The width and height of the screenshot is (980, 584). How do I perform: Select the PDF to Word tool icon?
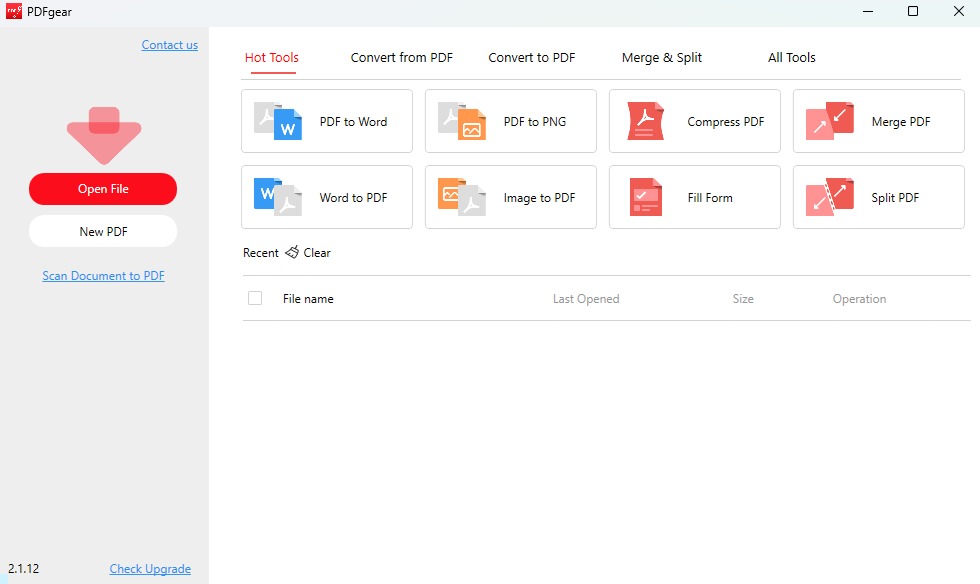point(277,121)
